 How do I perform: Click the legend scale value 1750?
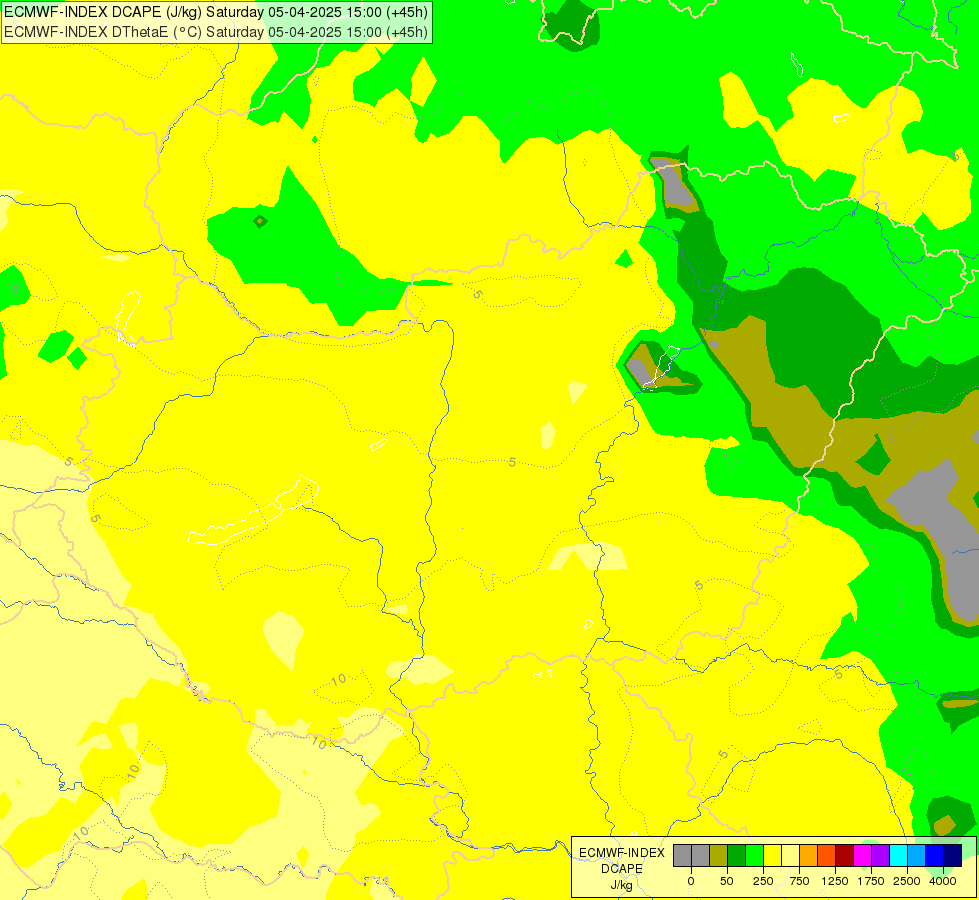[871, 881]
